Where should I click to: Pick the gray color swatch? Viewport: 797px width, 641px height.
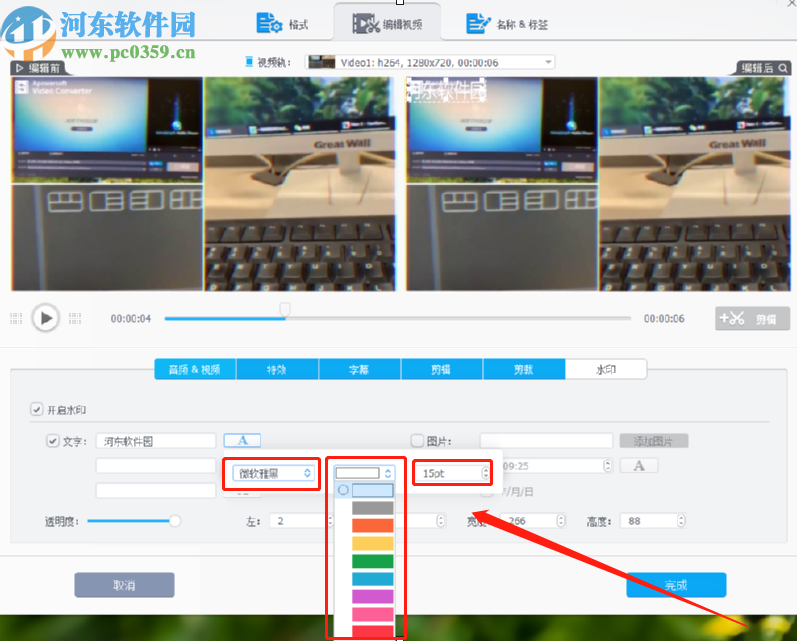click(373, 508)
